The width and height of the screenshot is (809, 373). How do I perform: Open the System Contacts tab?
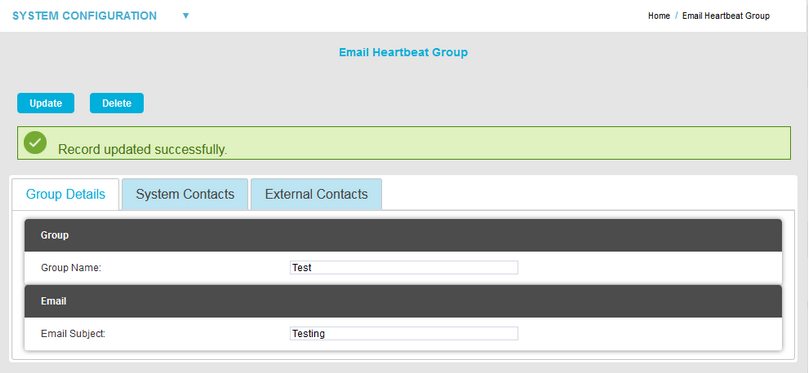[x=185, y=194]
